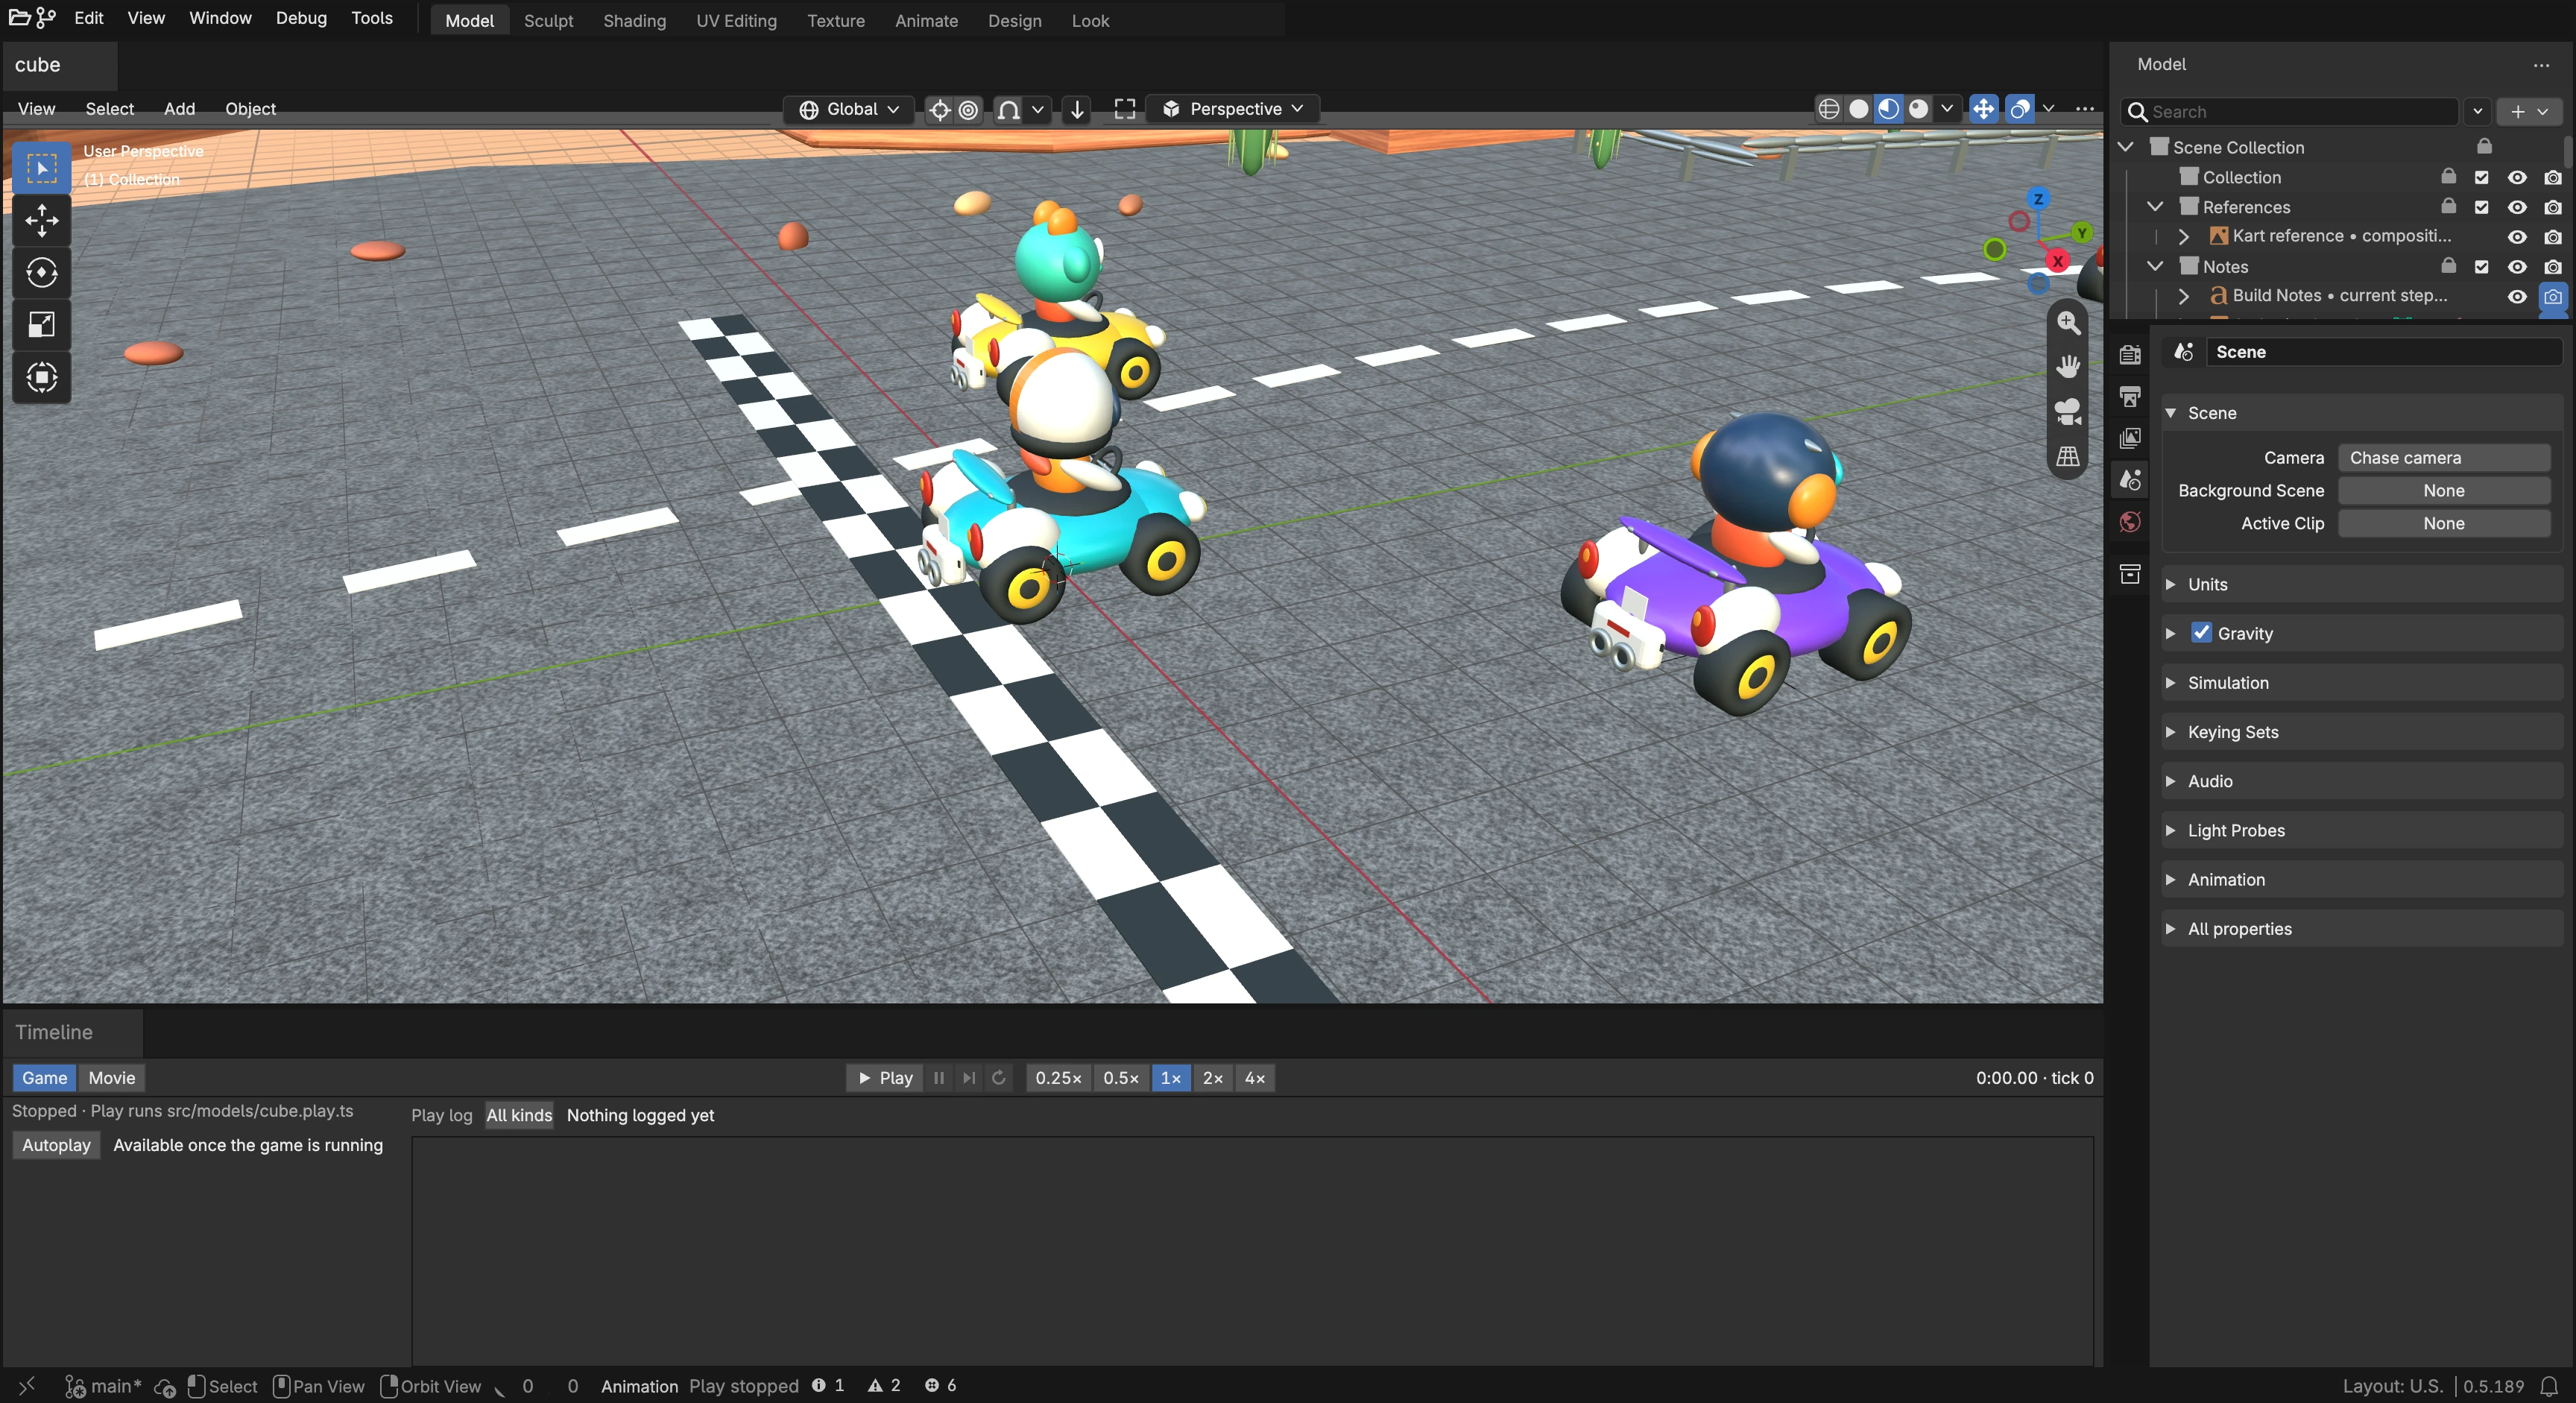Viewport: 2576px width, 1403px height.
Task: Open the Render properties tab icon
Action: (2130, 354)
